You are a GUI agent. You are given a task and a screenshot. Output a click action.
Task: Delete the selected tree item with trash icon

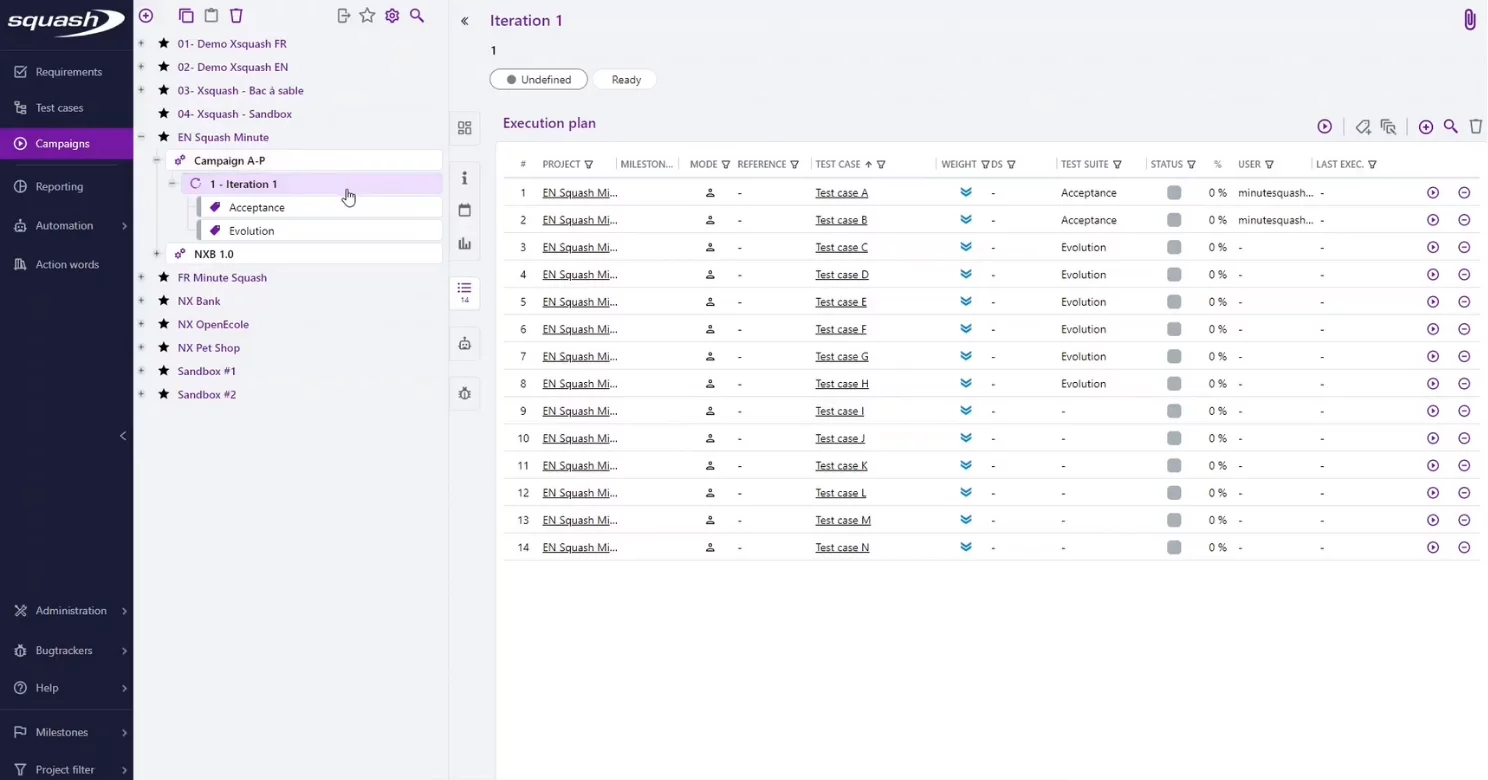(x=236, y=16)
